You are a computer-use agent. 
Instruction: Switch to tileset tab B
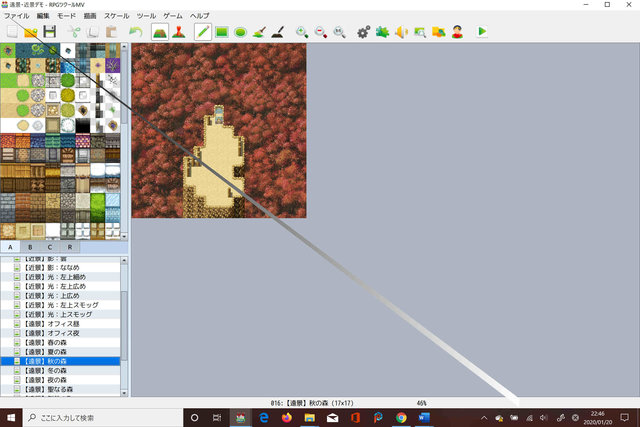(30, 247)
